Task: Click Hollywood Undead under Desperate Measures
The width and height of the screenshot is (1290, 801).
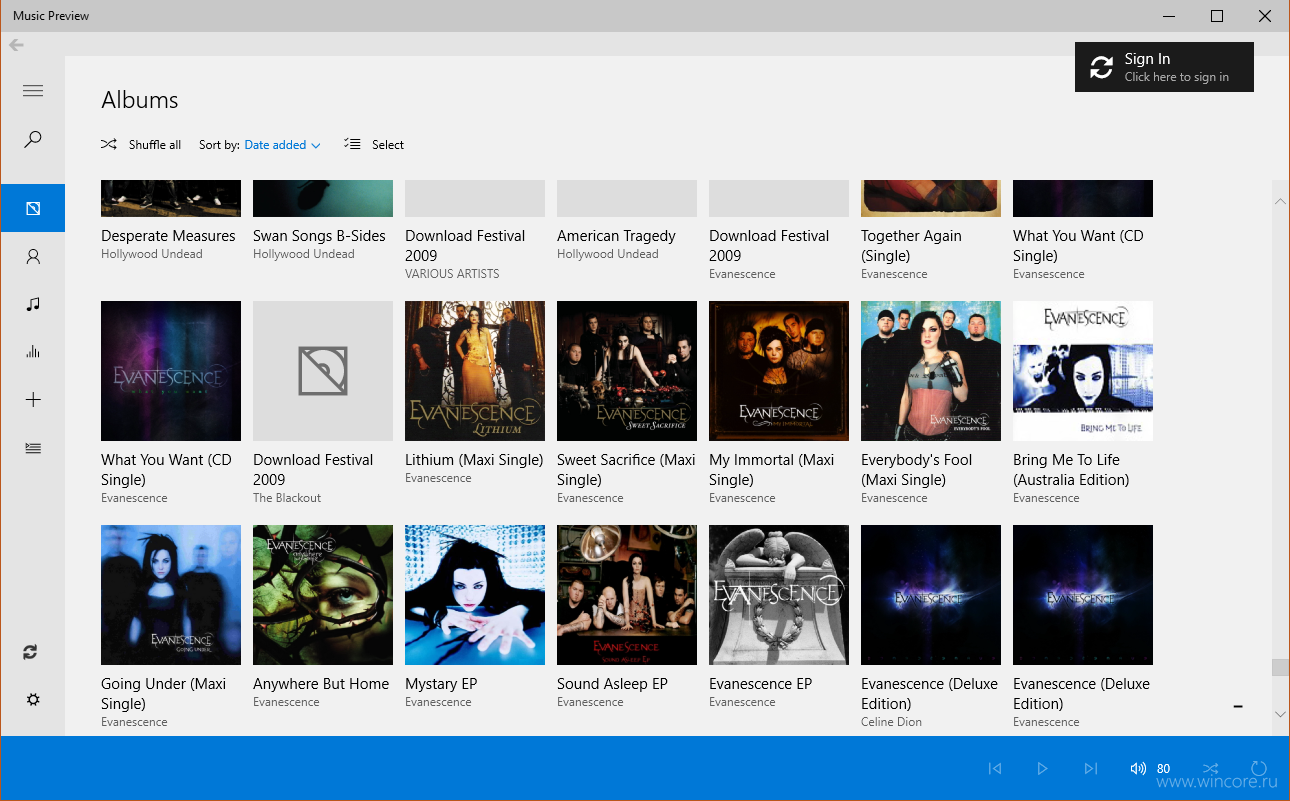Action: click(152, 254)
